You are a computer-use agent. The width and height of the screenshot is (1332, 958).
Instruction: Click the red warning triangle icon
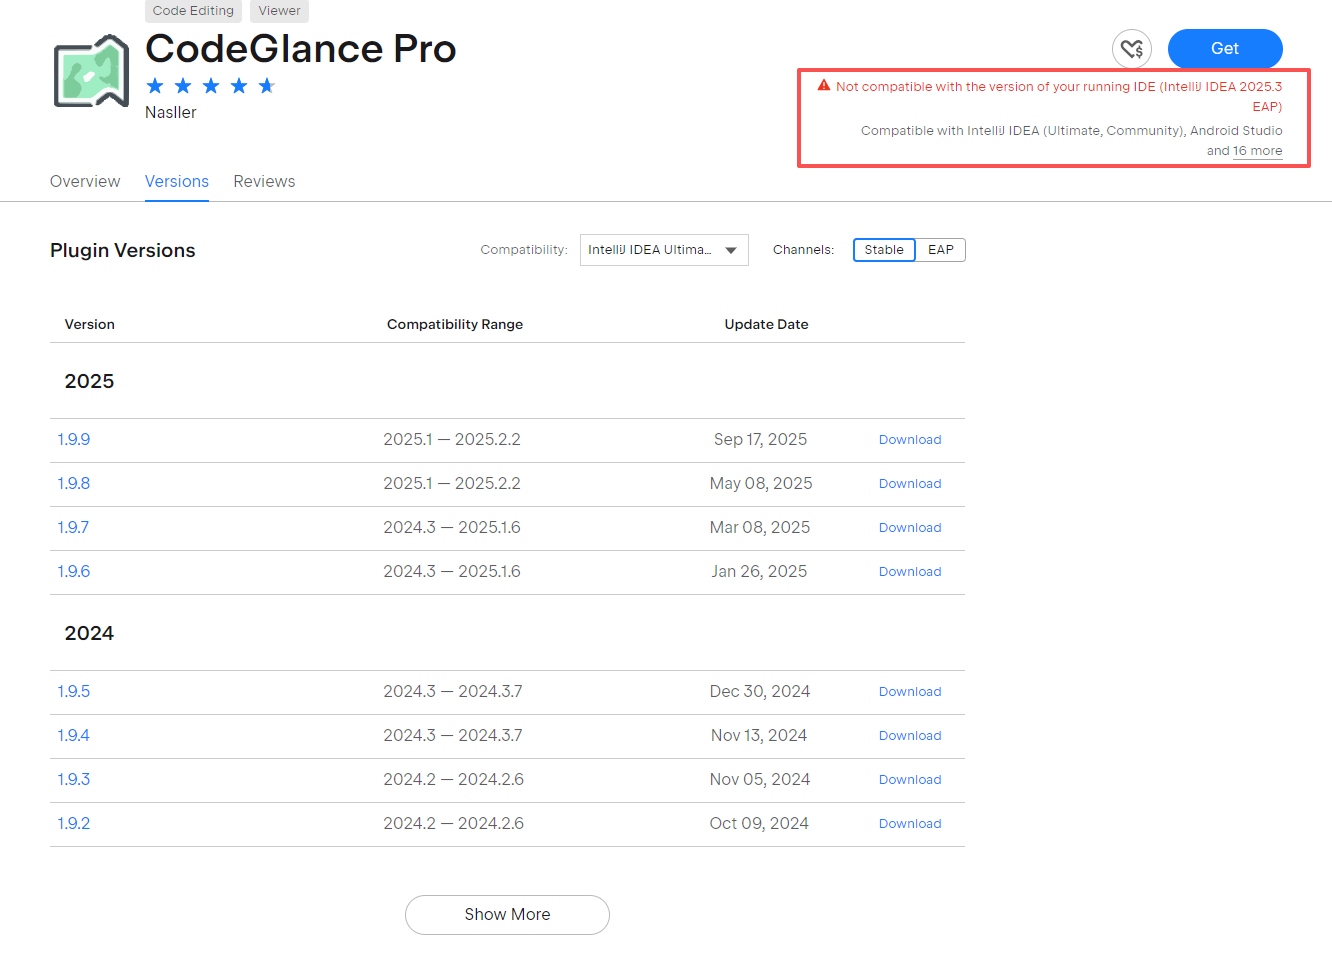click(824, 86)
